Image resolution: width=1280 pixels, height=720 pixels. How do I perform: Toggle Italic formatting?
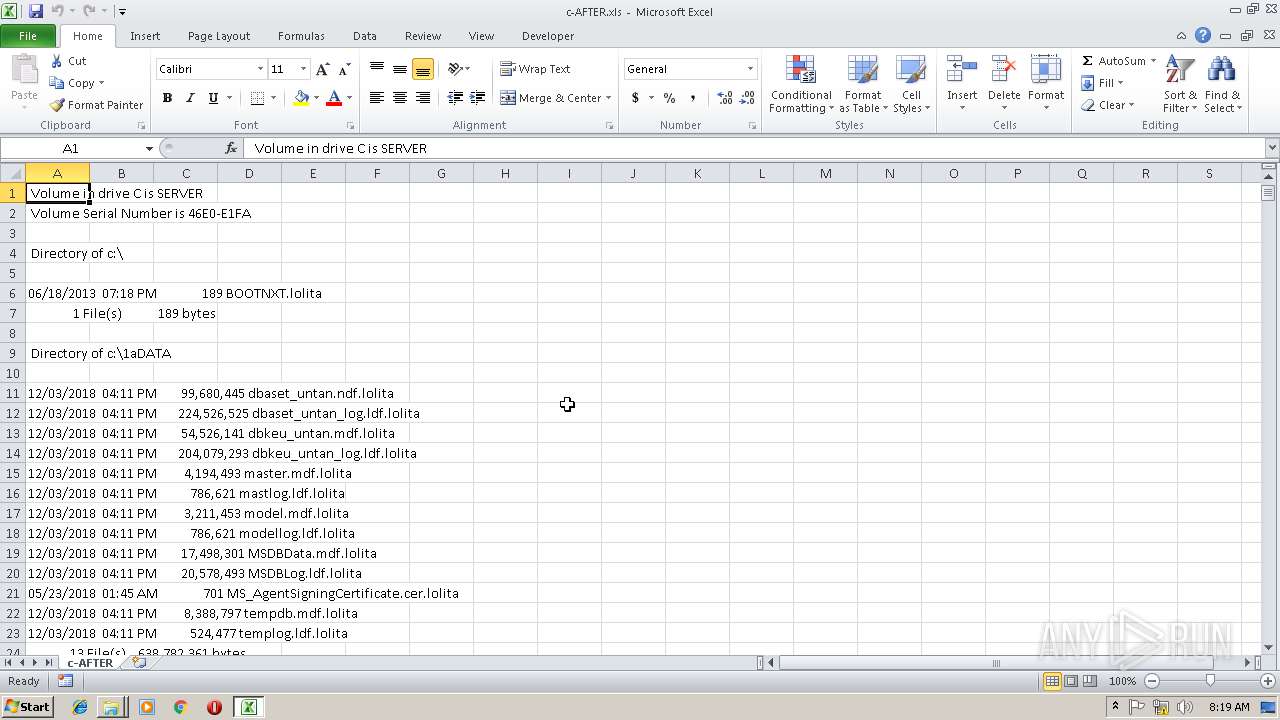(190, 98)
